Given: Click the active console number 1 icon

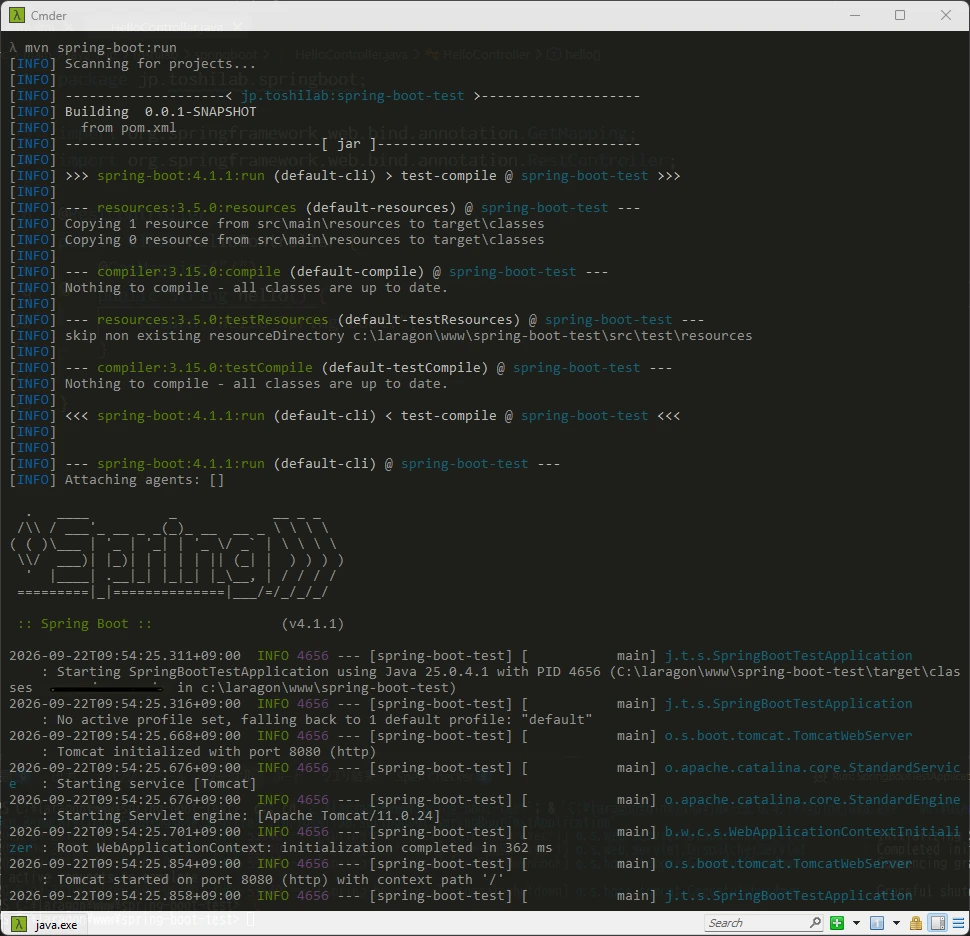Looking at the screenshot, I should tap(877, 923).
